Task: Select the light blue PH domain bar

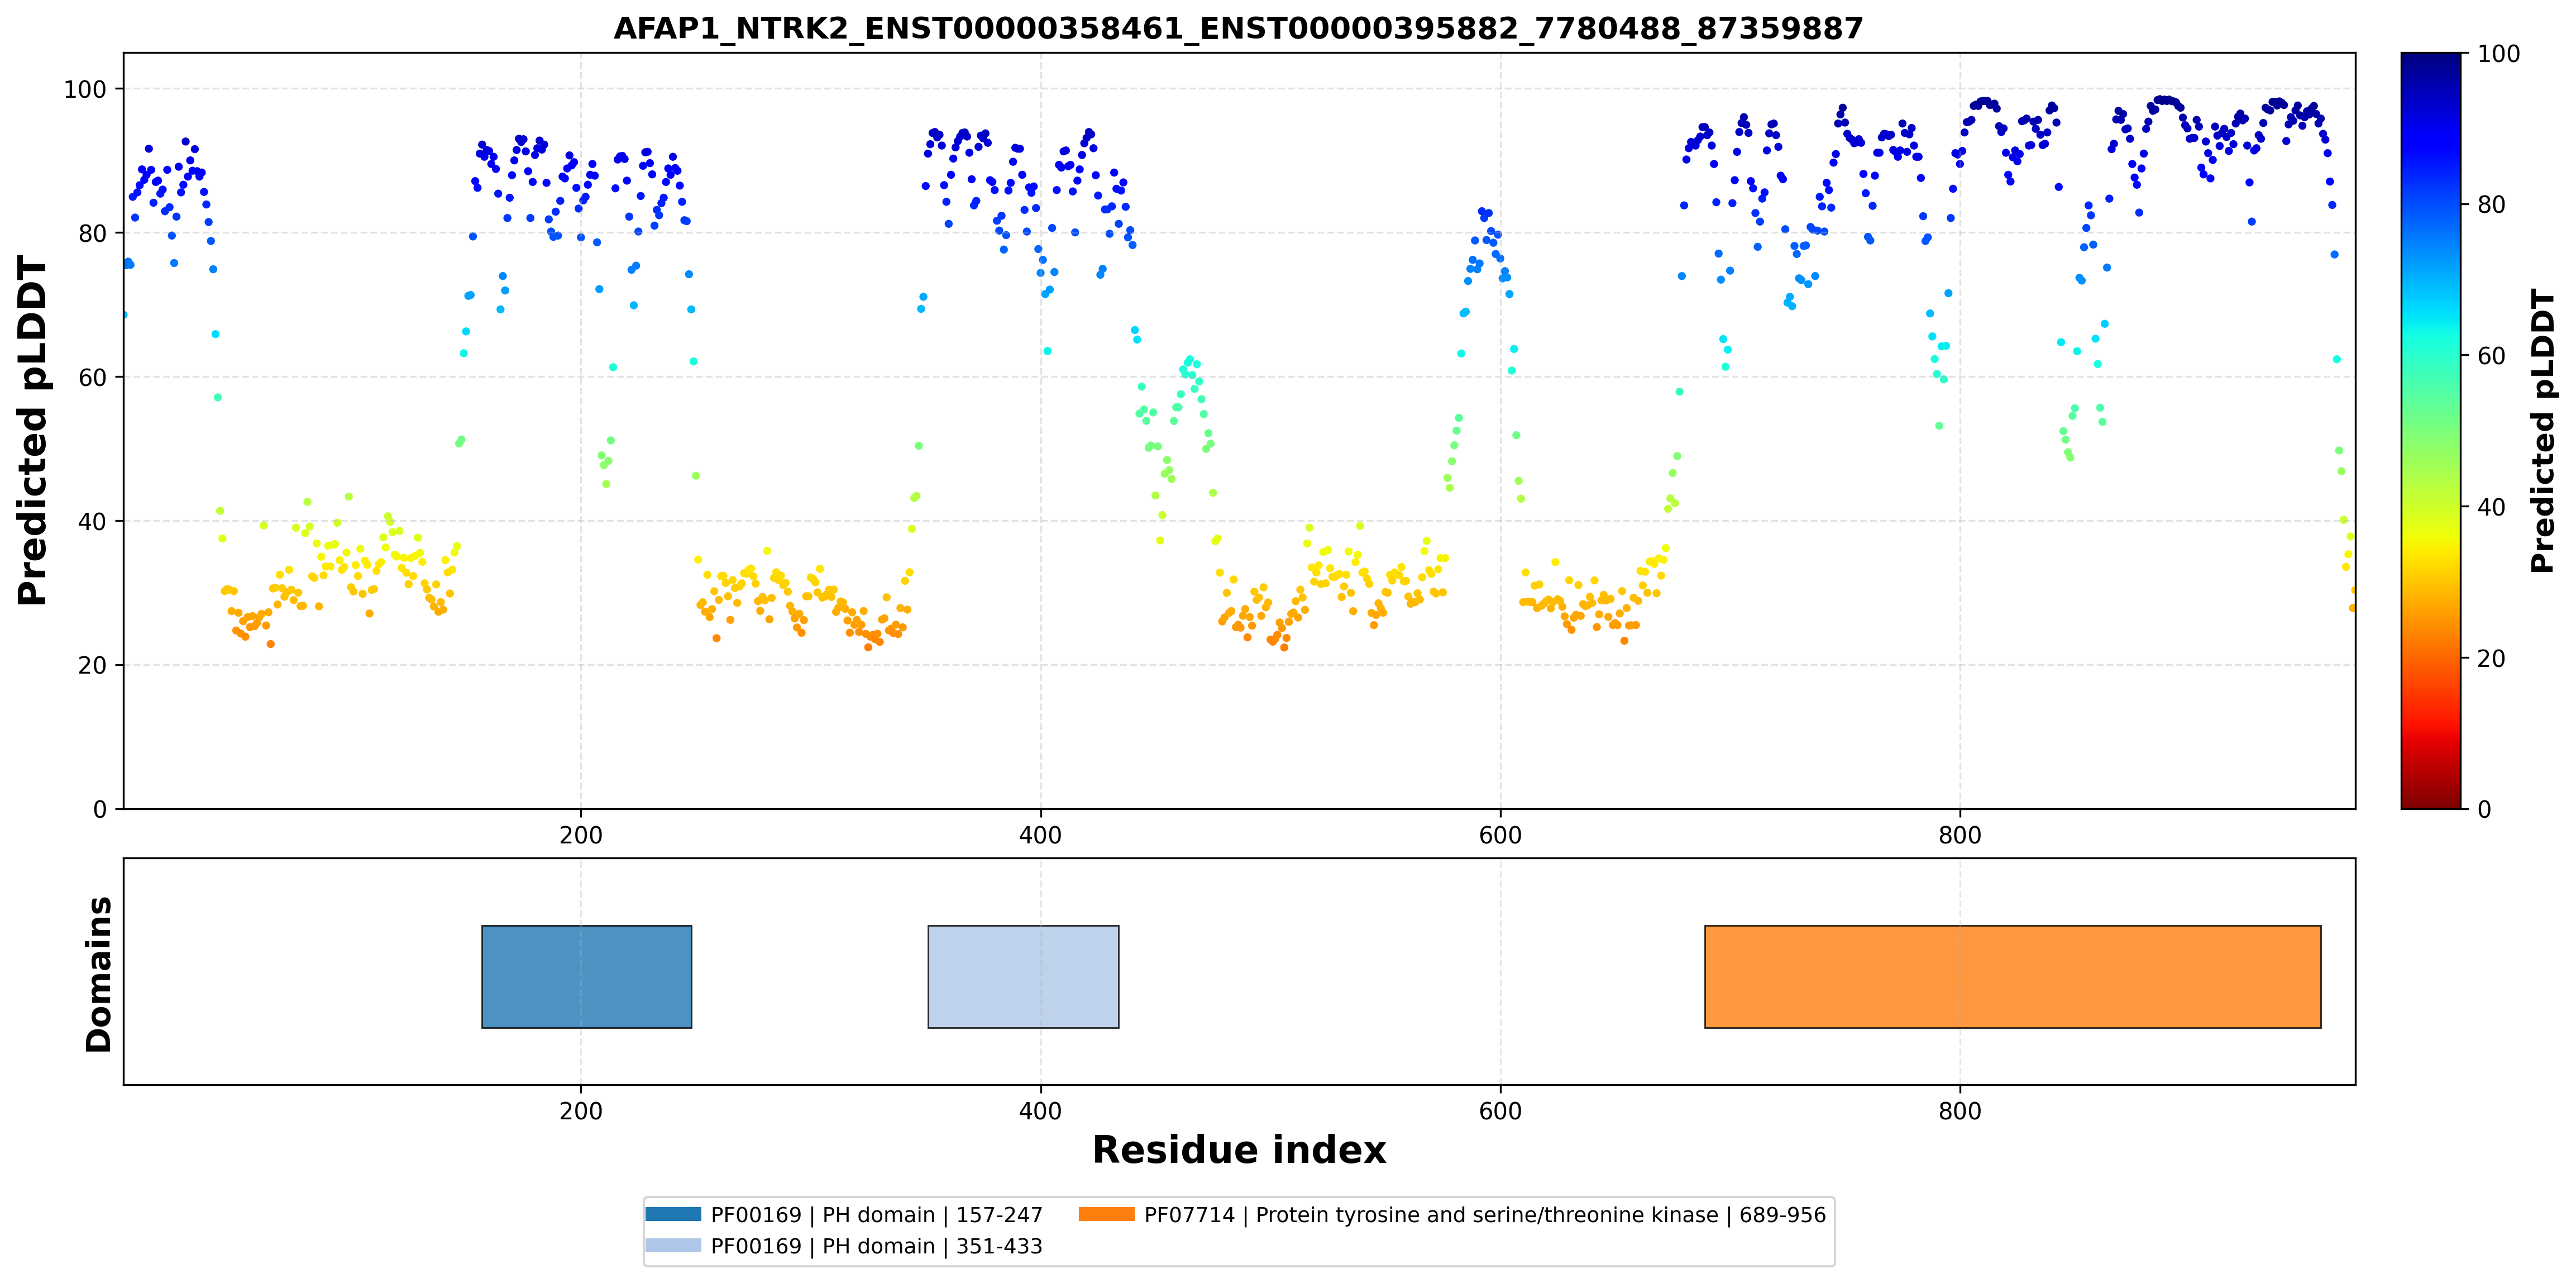Action: point(1023,976)
